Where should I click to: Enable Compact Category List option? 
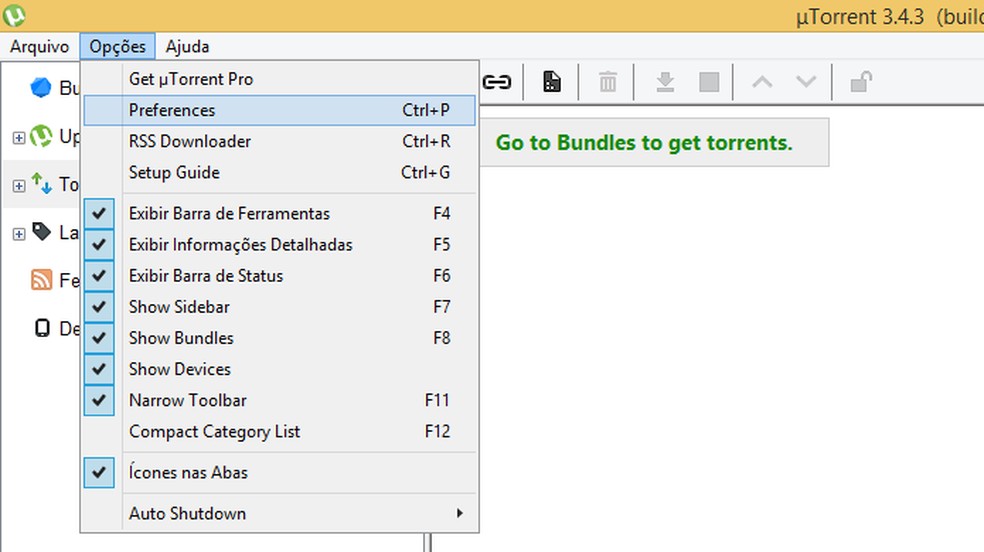pyautogui.click(x=280, y=432)
